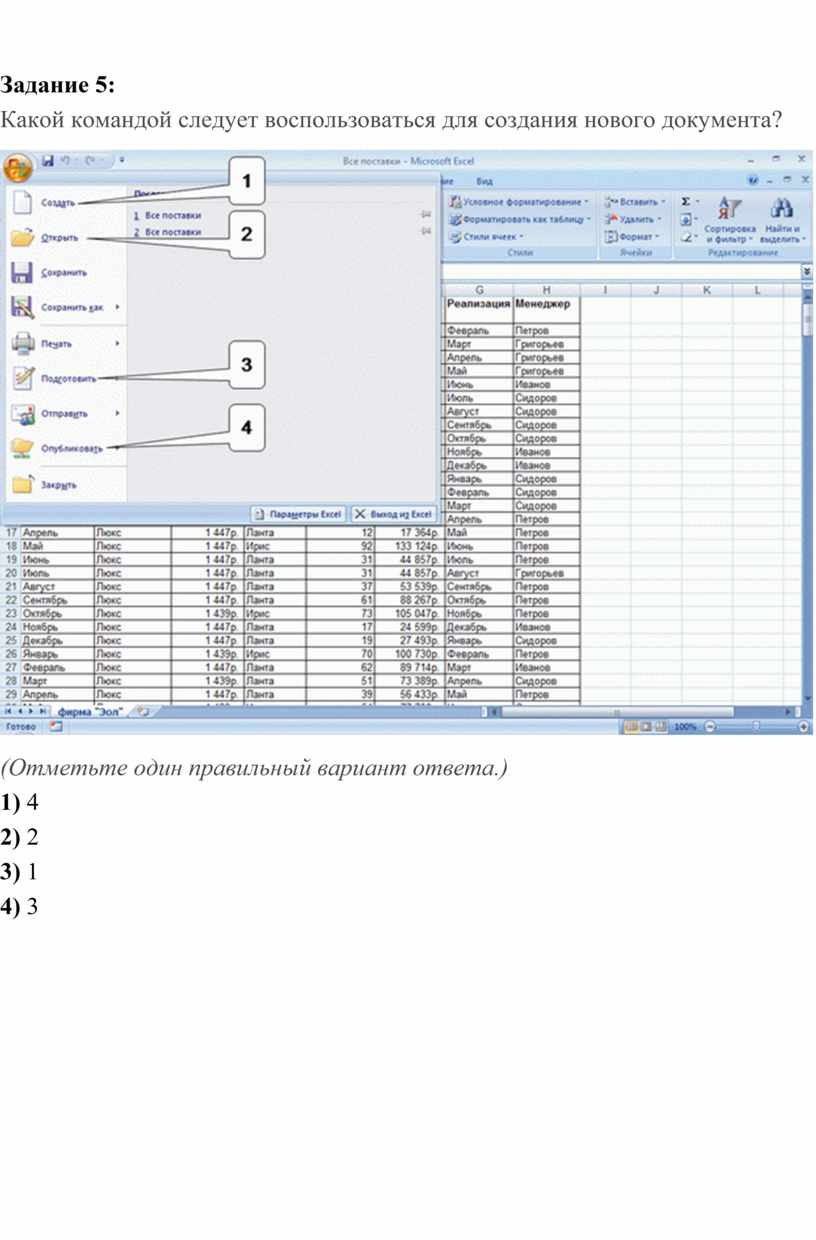
Task: Open Стили ячеек dropdown
Action: click(x=487, y=237)
